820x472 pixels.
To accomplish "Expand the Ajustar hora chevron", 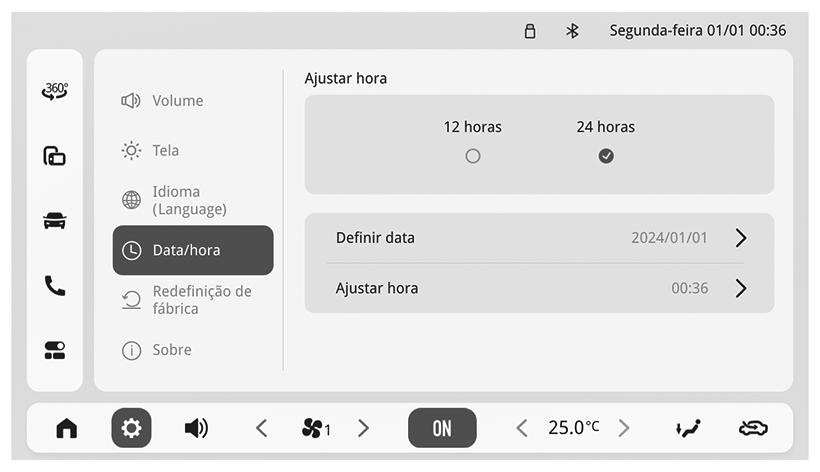I will [741, 288].
